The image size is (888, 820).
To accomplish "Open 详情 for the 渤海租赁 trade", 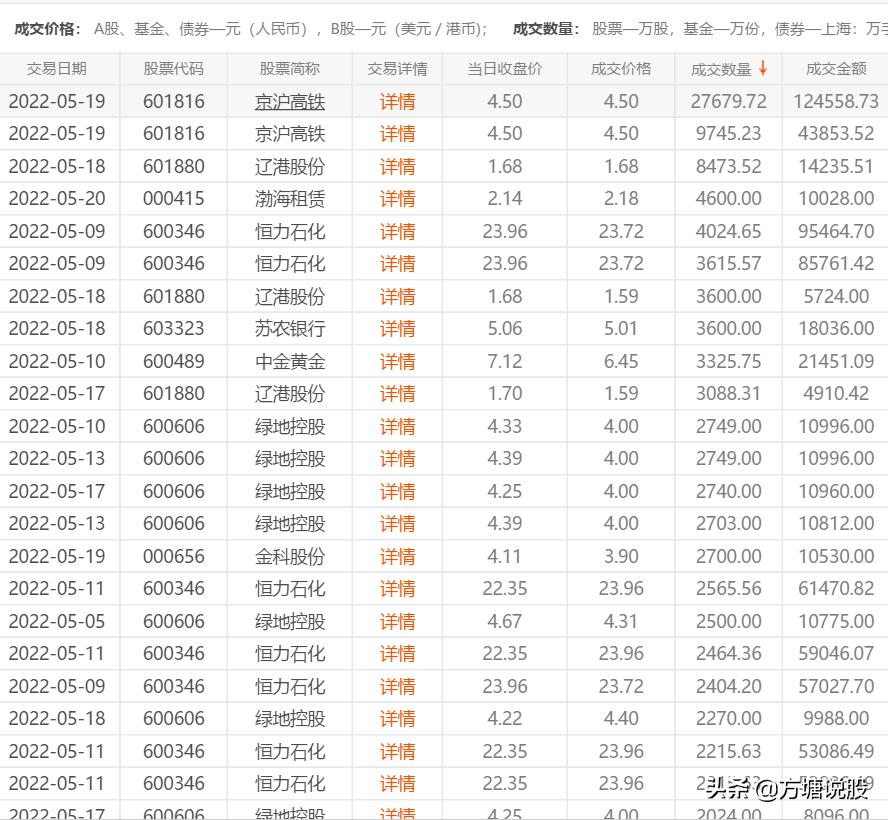I will [397, 199].
